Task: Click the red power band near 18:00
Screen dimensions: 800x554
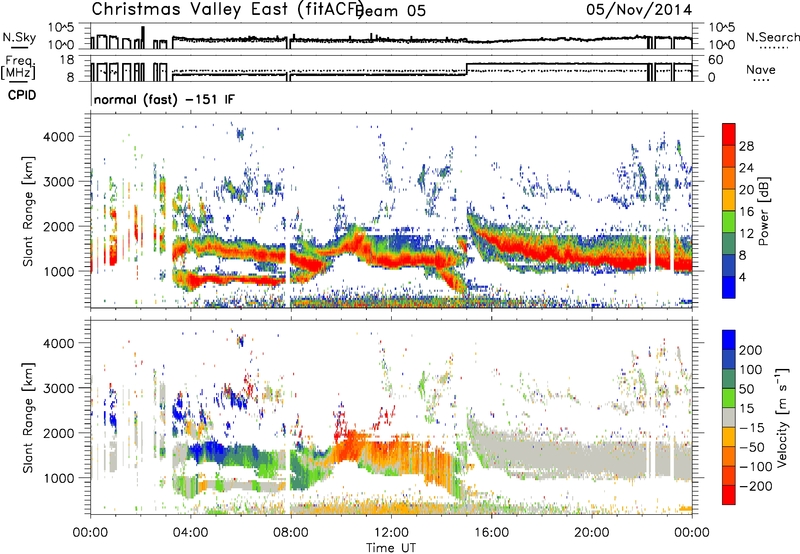Action: [541, 250]
